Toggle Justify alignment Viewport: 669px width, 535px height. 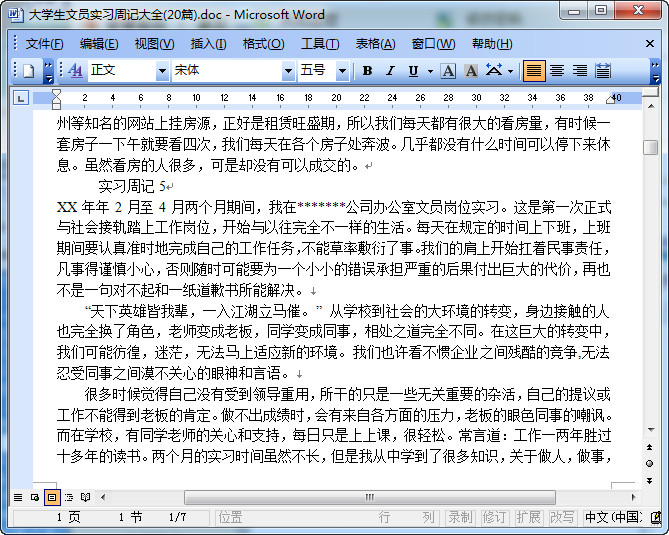point(534,71)
